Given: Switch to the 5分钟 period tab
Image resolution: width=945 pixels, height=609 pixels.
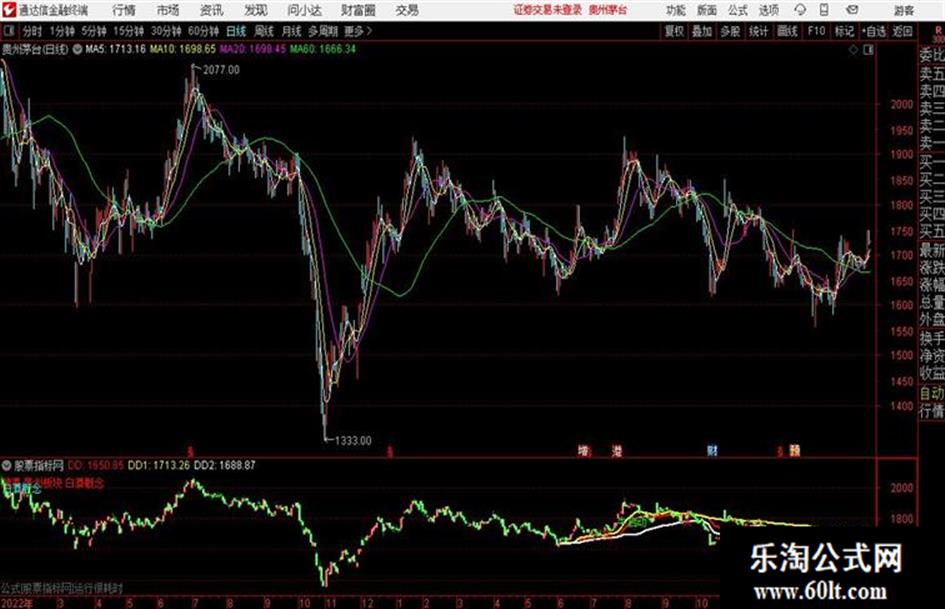Looking at the screenshot, I should pos(94,31).
